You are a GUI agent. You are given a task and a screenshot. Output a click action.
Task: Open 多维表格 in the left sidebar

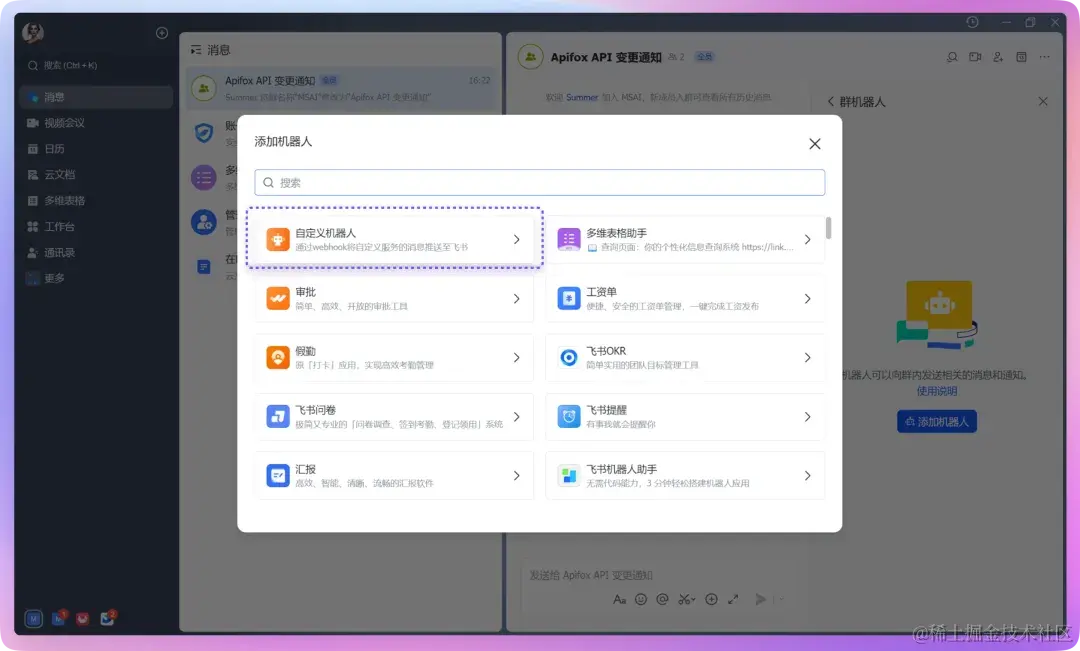click(96, 200)
